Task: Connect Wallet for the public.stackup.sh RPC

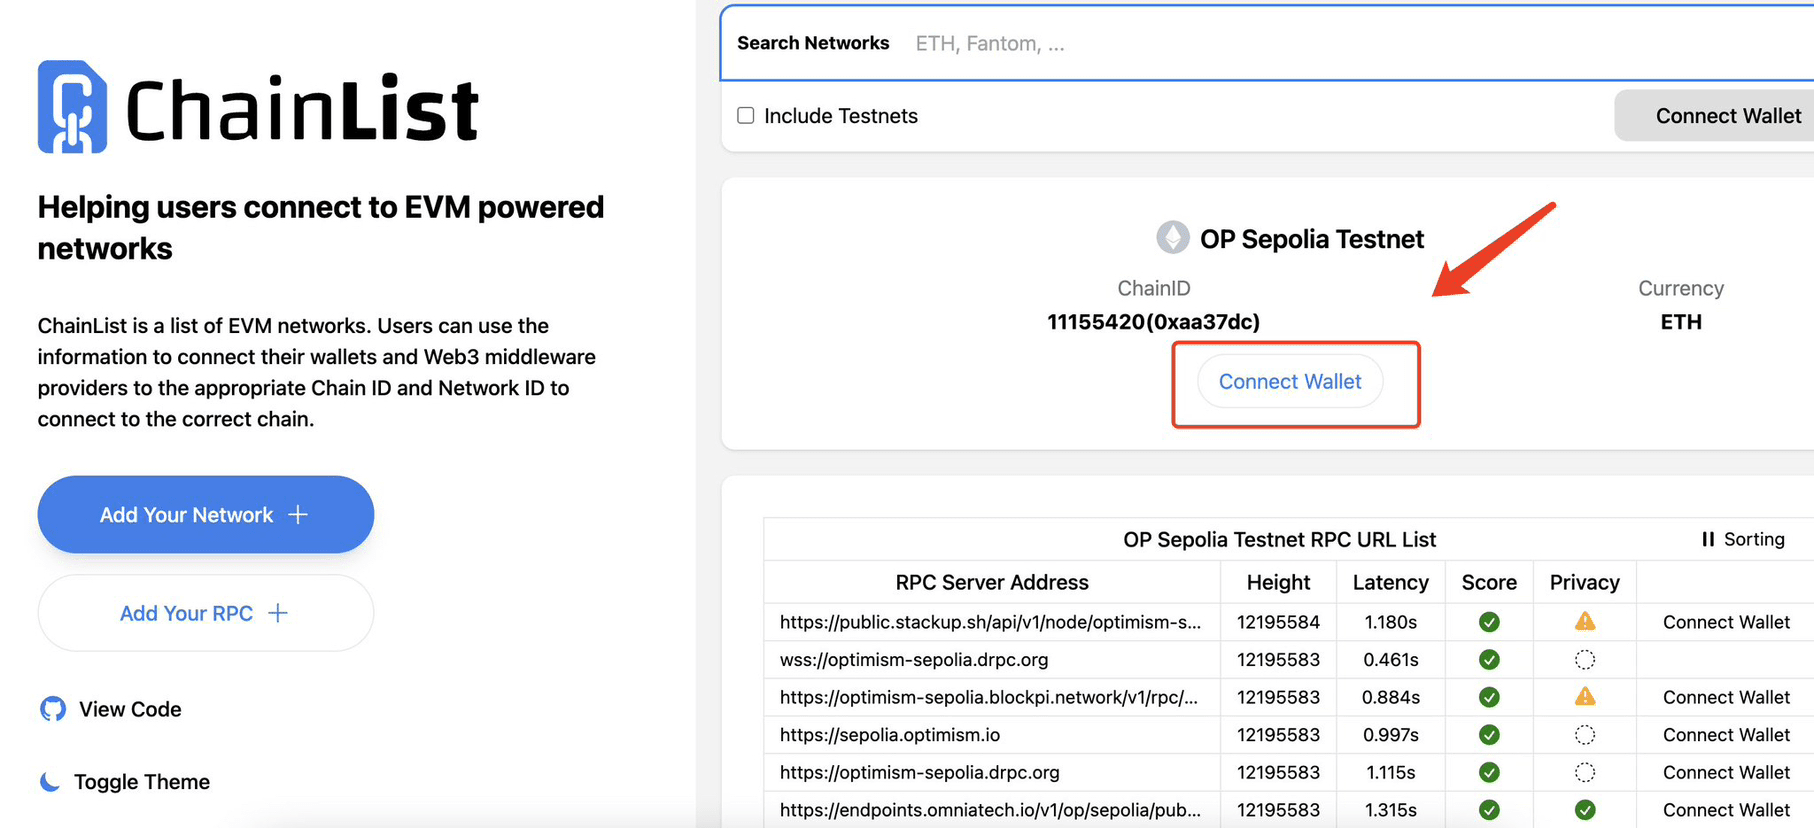Action: pyautogui.click(x=1726, y=622)
